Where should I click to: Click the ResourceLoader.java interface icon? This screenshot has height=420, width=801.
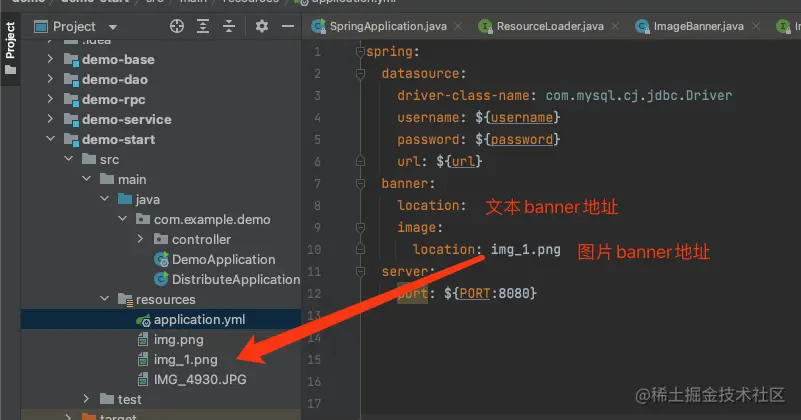point(485,26)
